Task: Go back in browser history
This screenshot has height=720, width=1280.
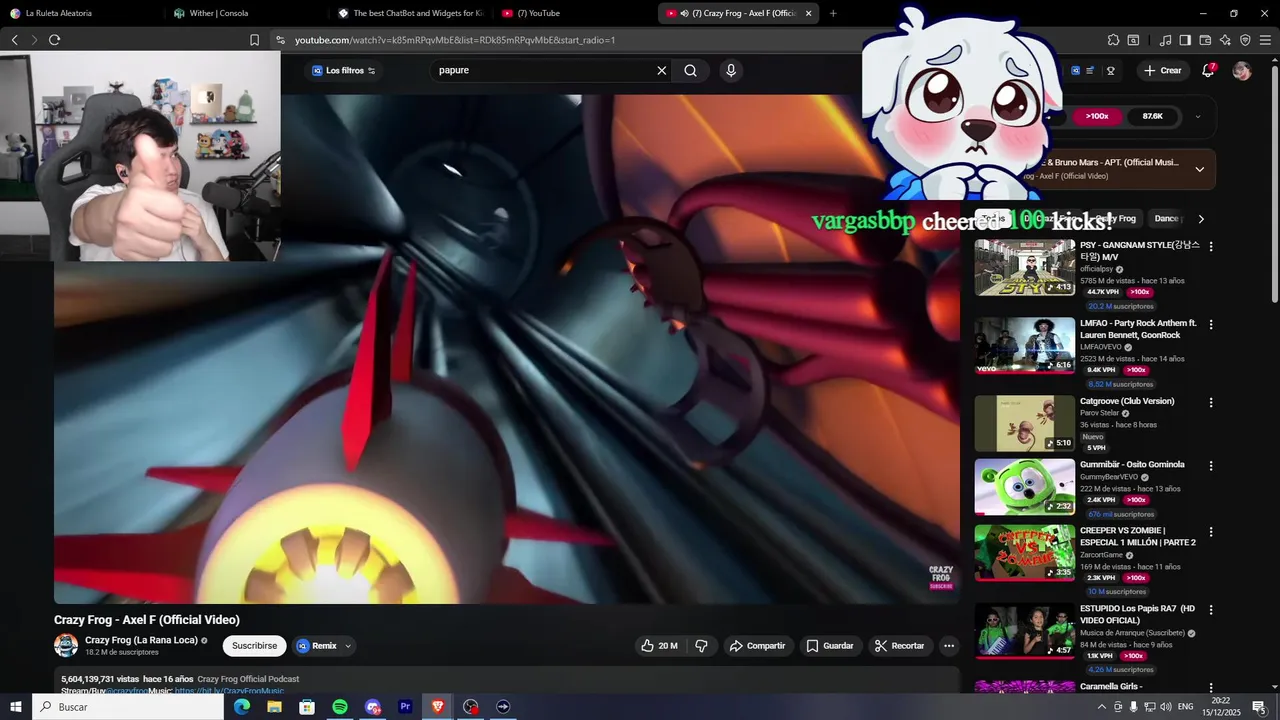Action: 15,40
